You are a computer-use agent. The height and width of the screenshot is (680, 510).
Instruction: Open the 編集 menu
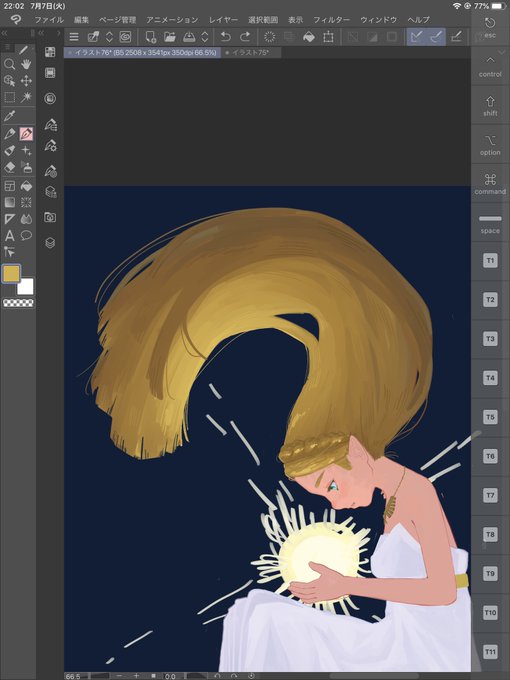coord(81,20)
